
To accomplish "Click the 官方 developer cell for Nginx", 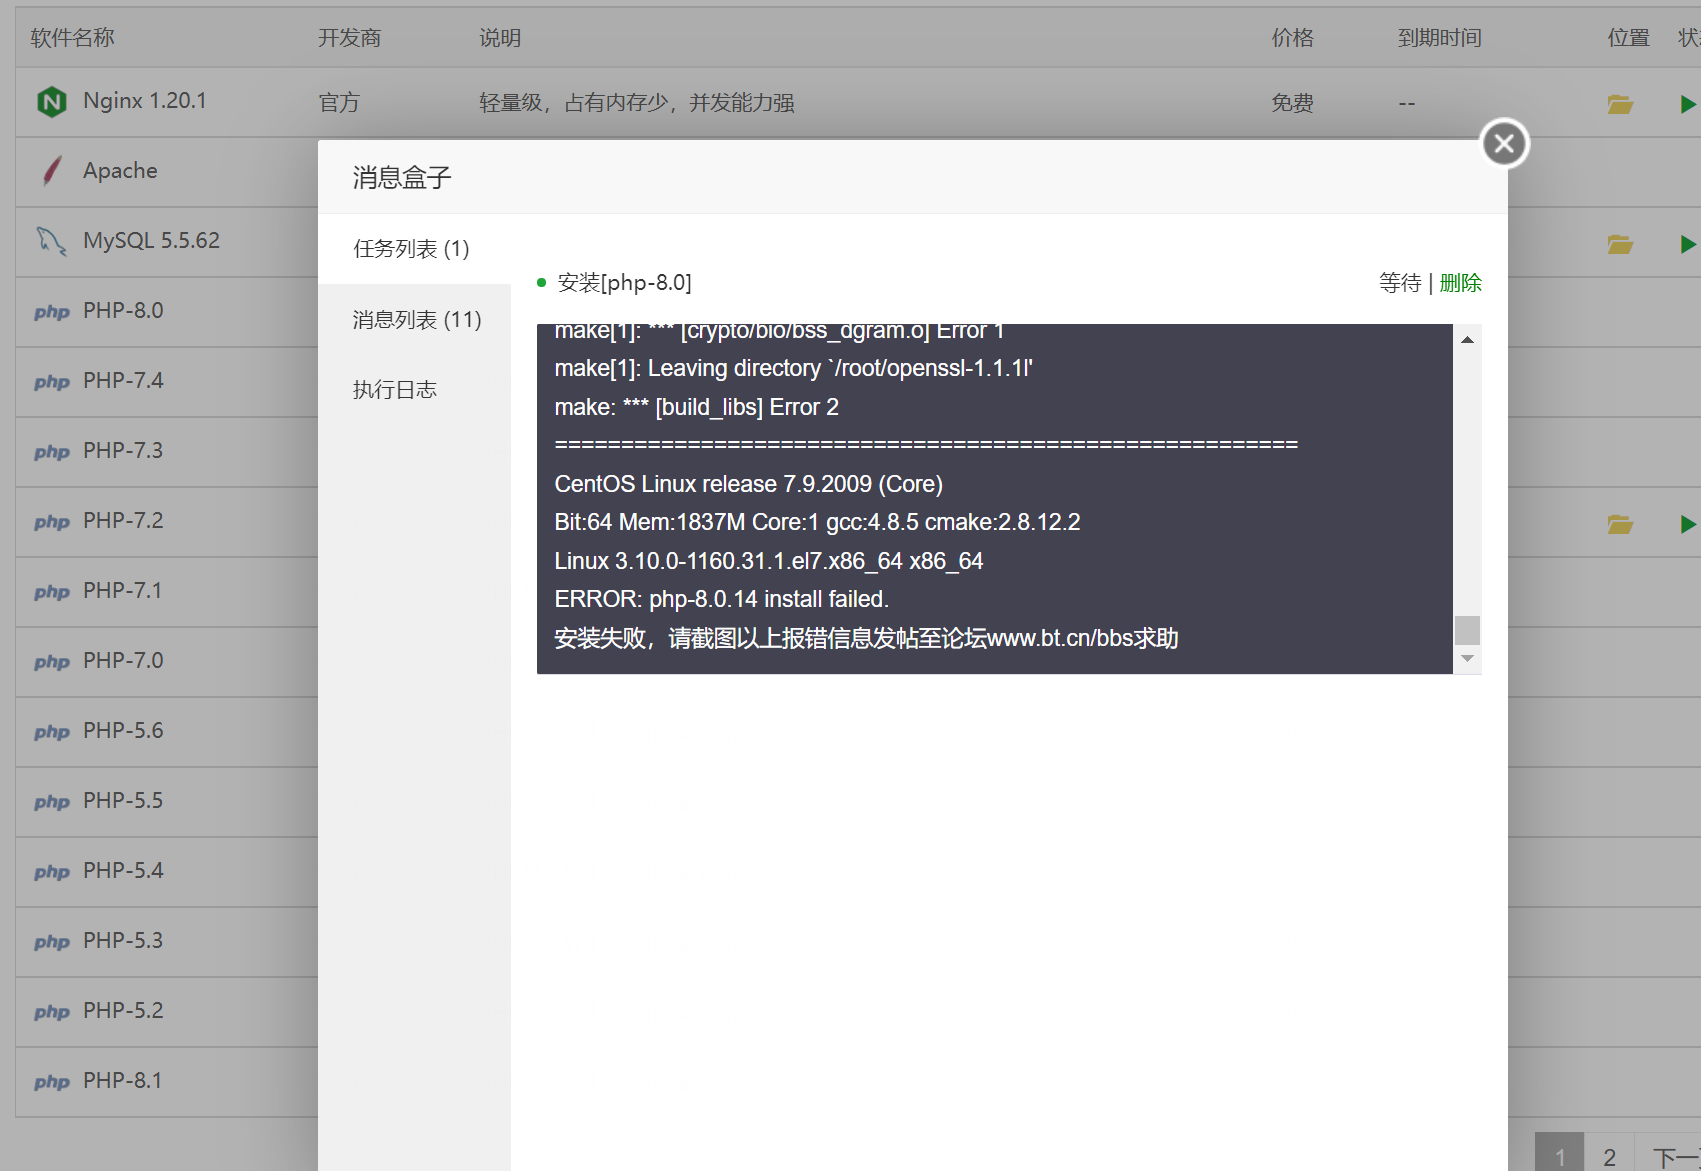I will click(x=339, y=103).
